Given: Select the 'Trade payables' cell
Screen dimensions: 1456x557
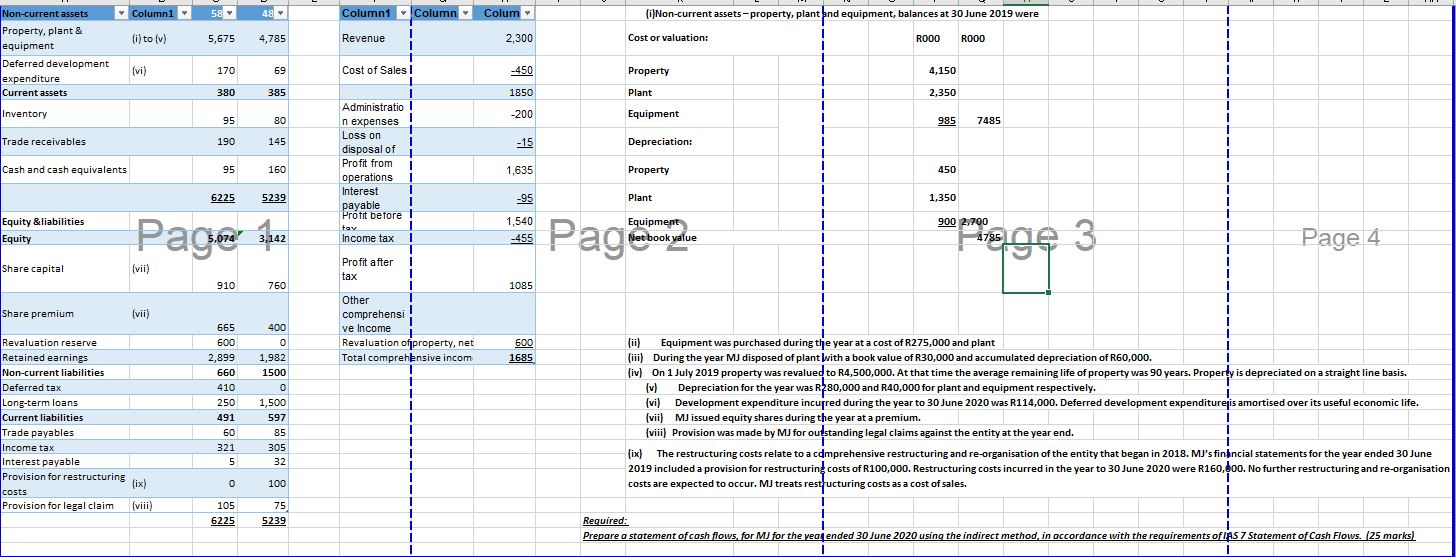Looking at the screenshot, I should pos(65,432).
